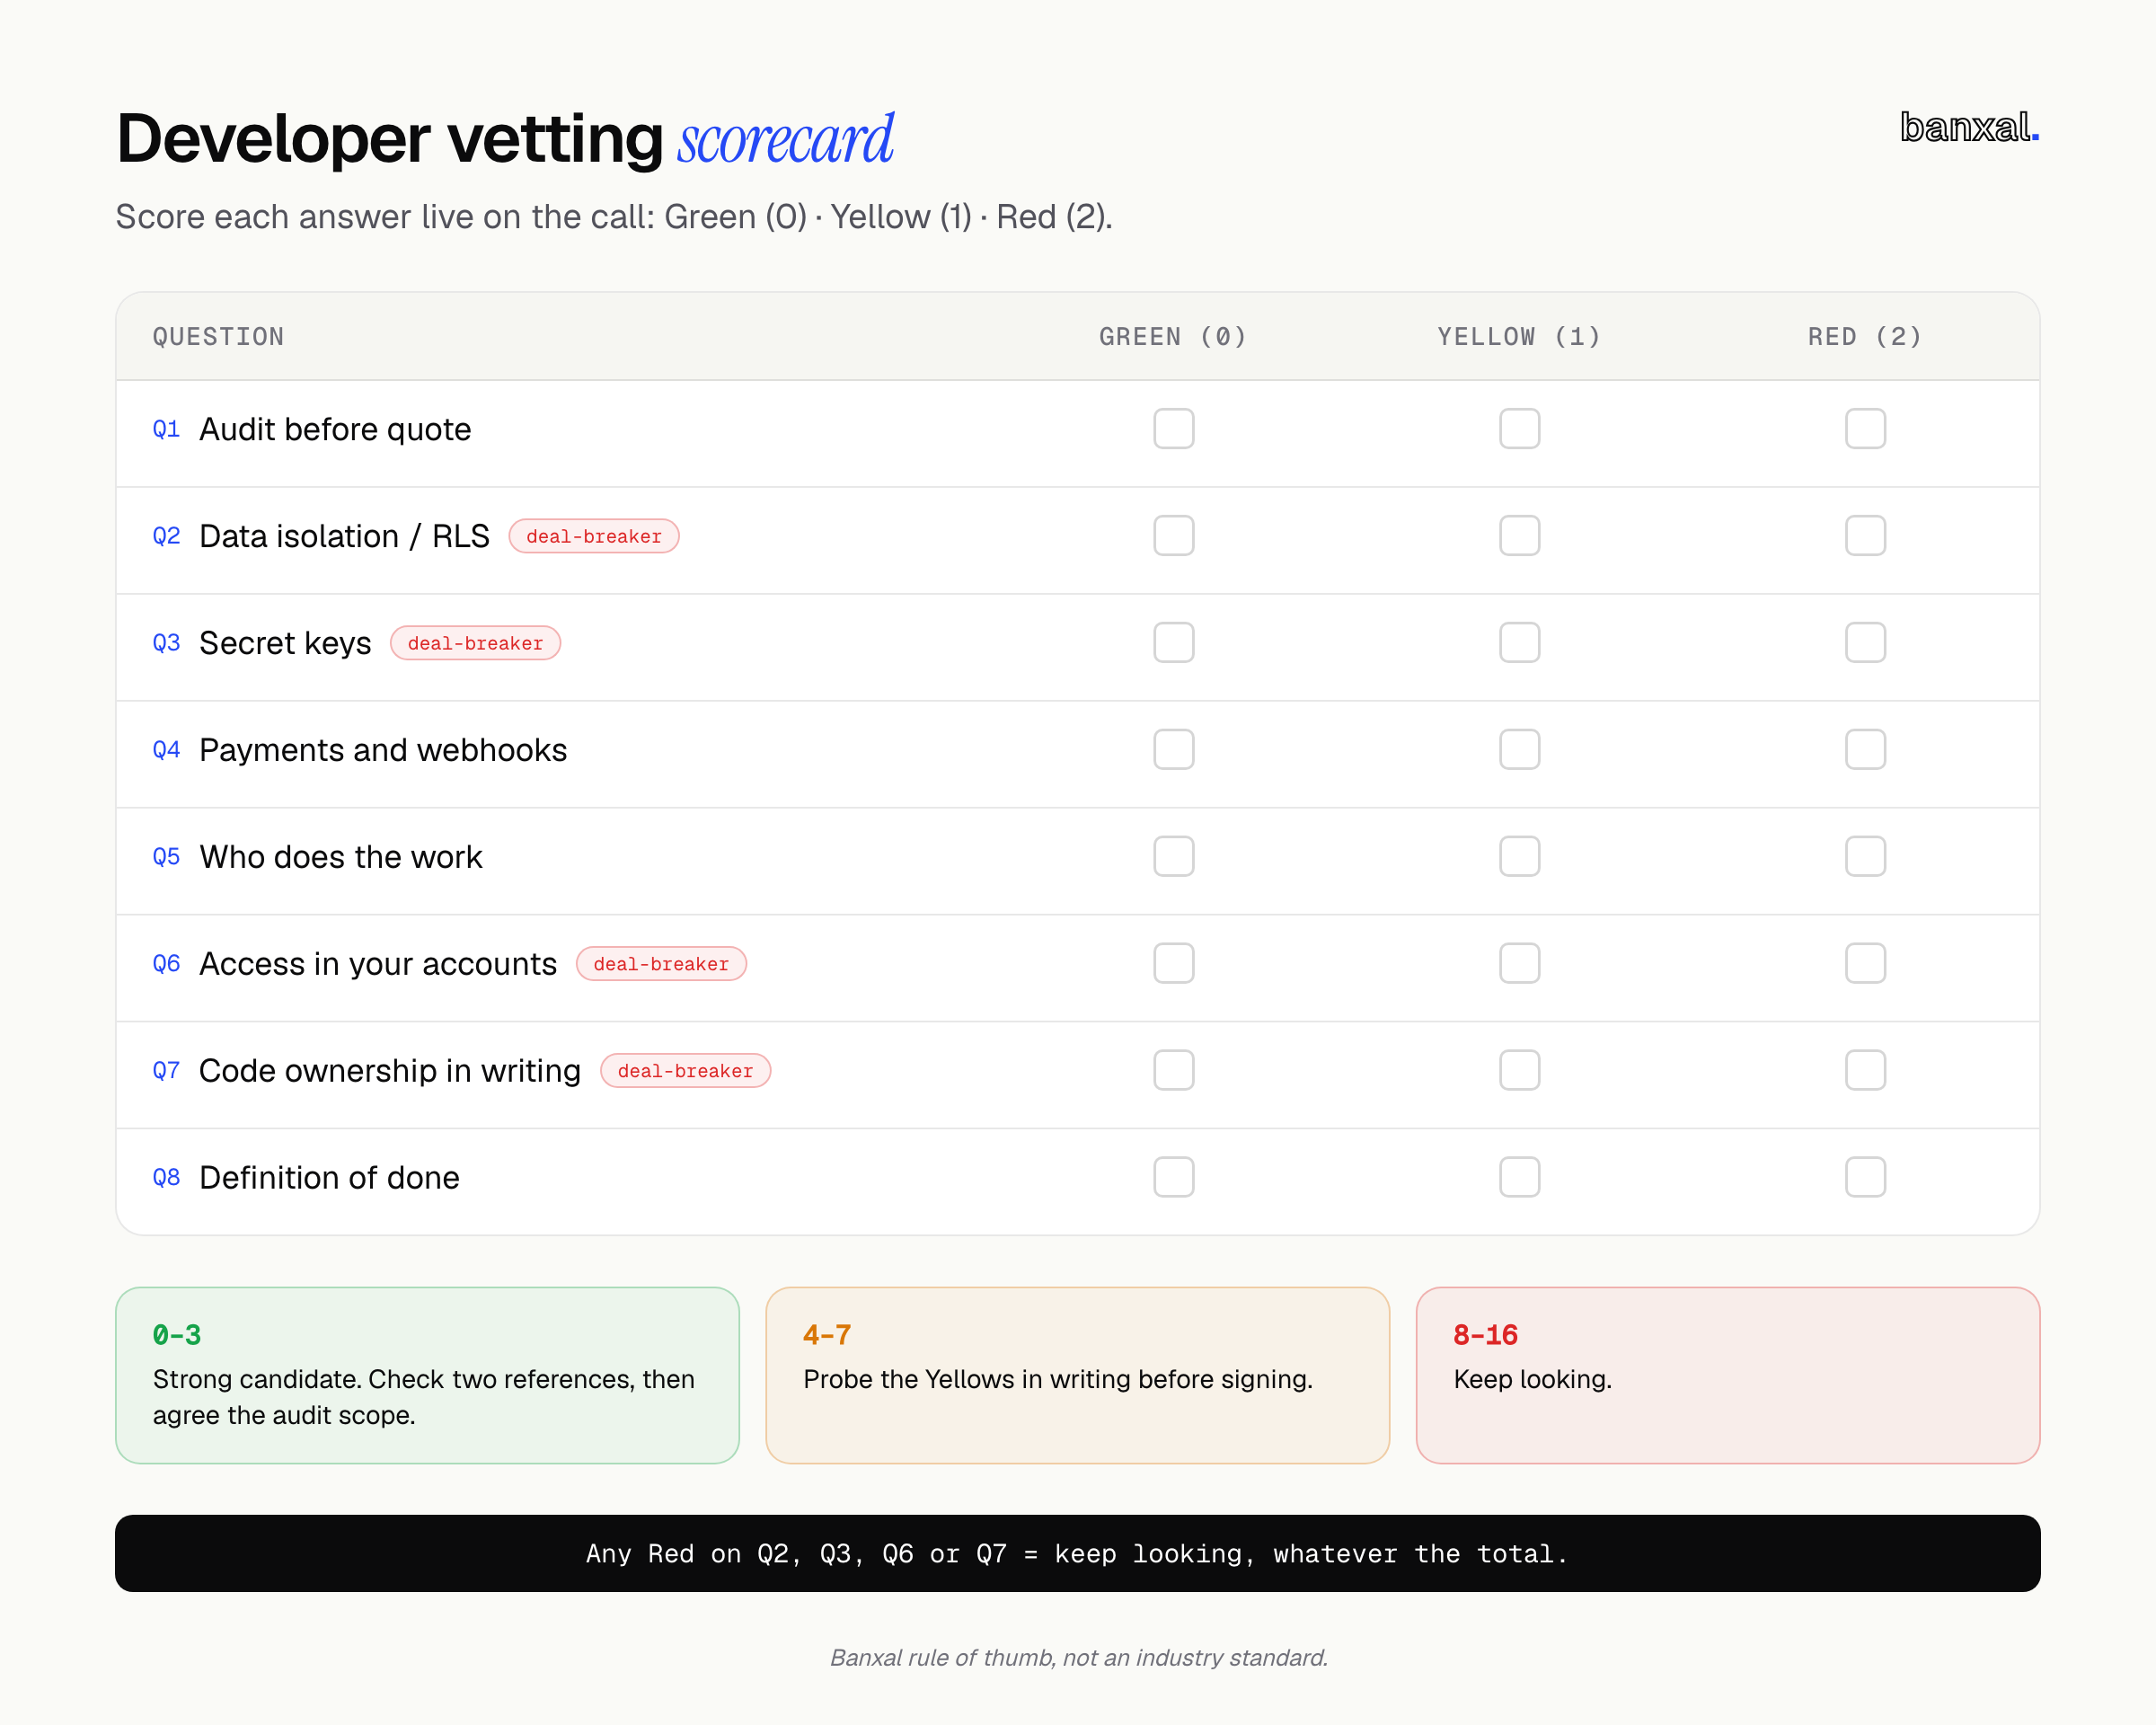Viewport: 2156px width, 1725px height.
Task: Select Red checkbox in Secret keys row
Action: pyautogui.click(x=1865, y=643)
